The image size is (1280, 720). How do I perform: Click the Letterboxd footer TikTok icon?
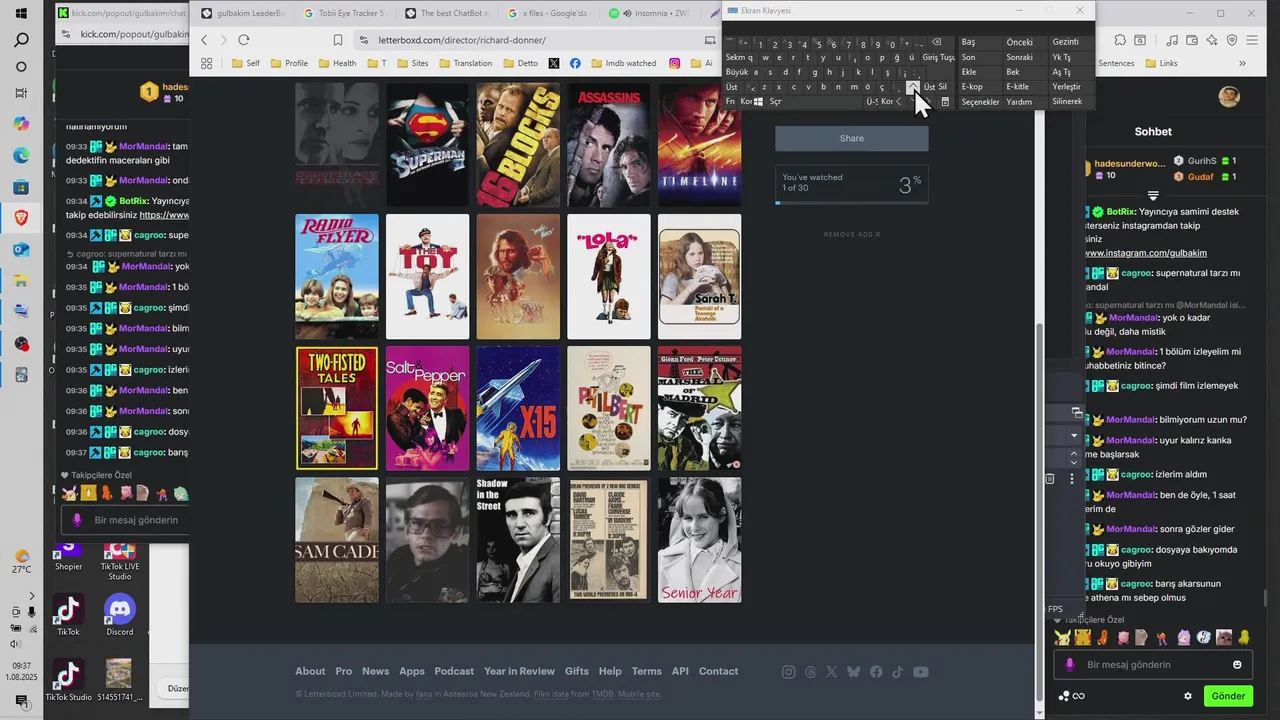(x=898, y=672)
